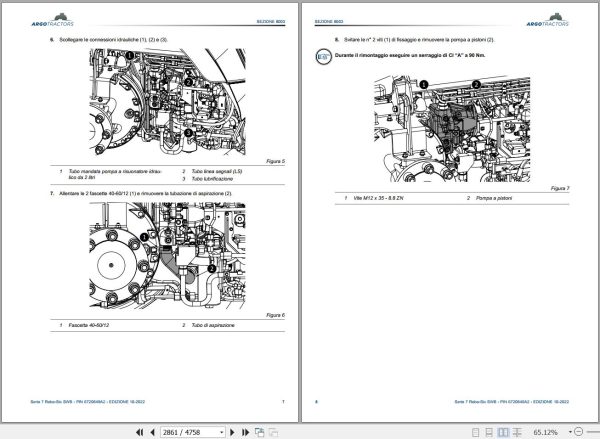The height and width of the screenshot is (439, 600).
Task: Click Figura 6 suction pipe diagram
Action: click(168, 255)
